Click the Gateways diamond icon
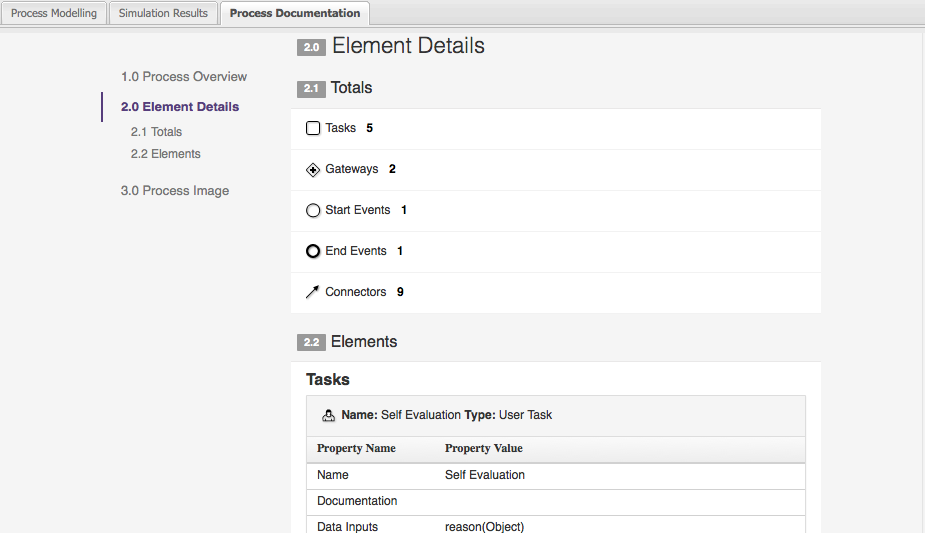Image resolution: width=925 pixels, height=542 pixels. pyautogui.click(x=313, y=170)
